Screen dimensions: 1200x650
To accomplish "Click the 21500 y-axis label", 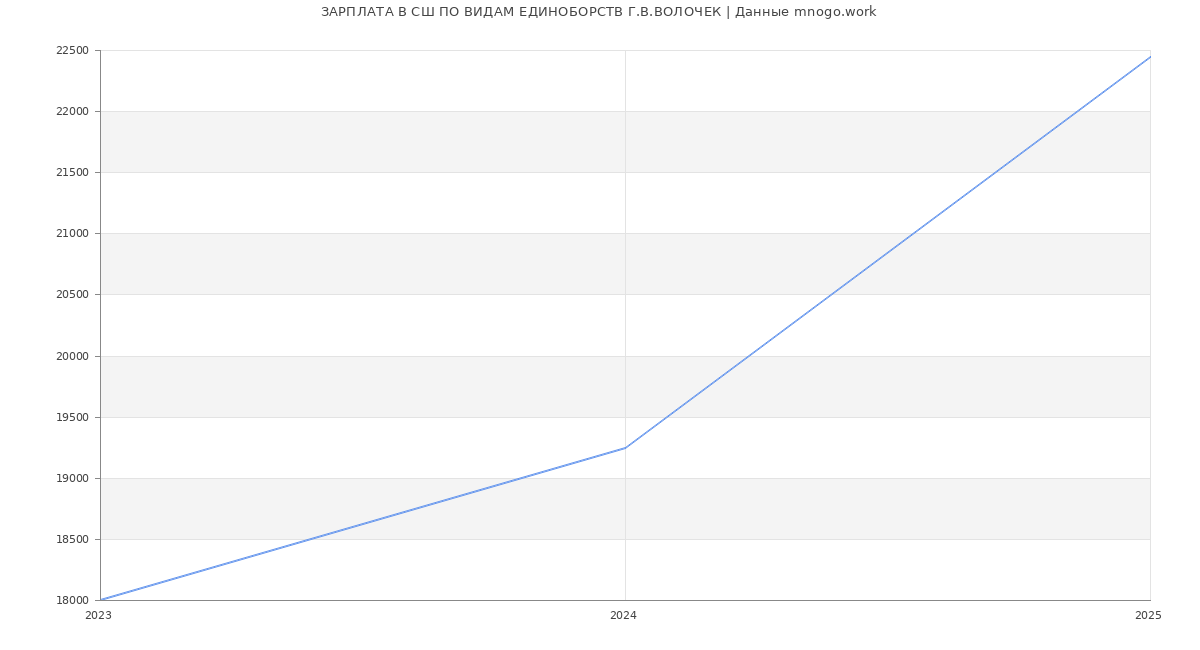I will pyautogui.click(x=71, y=173).
